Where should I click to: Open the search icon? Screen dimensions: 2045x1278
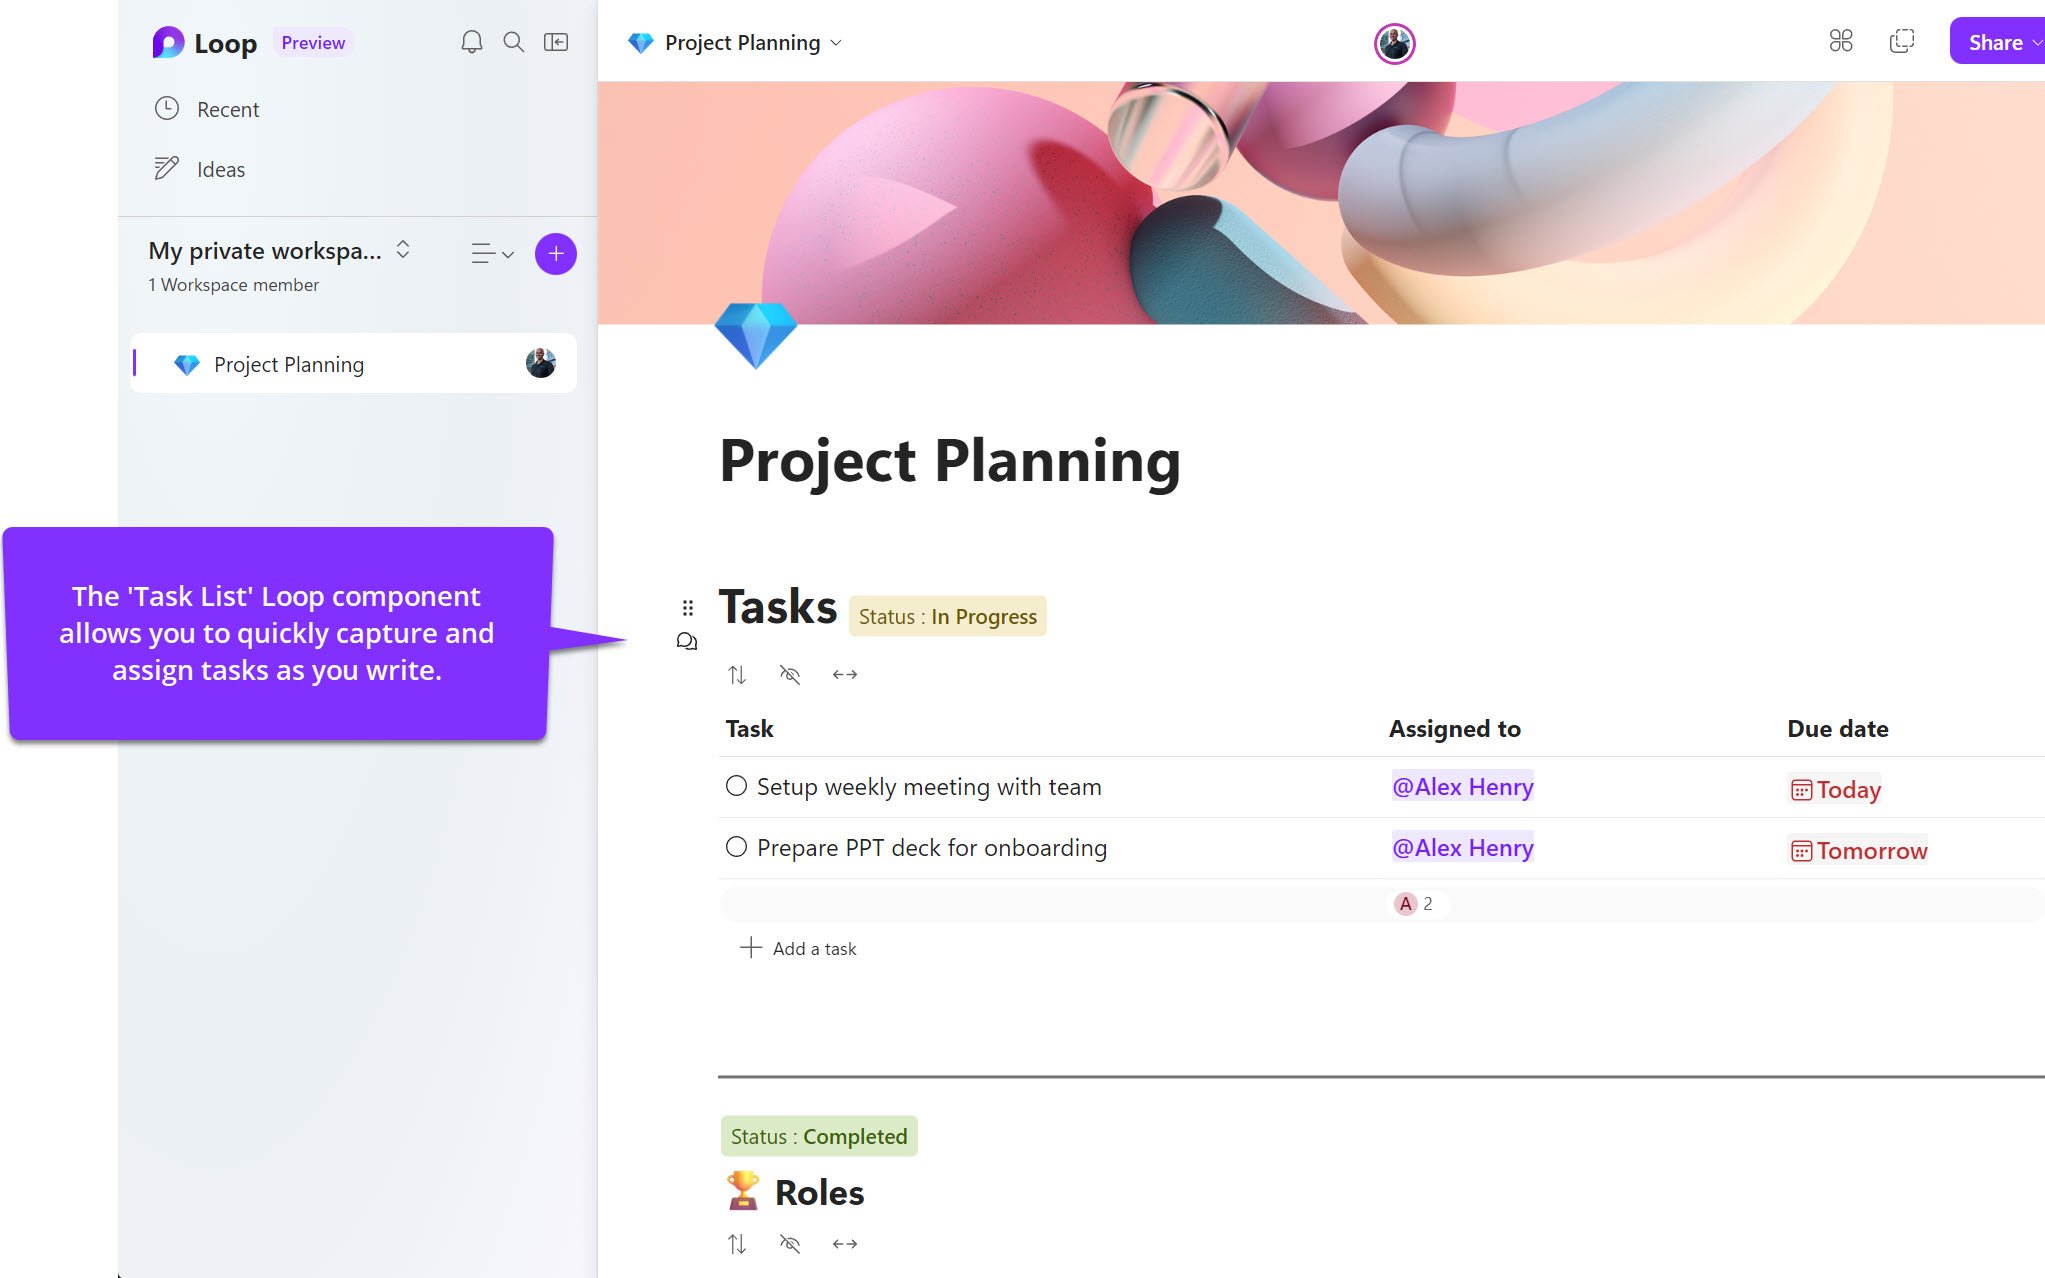tap(513, 42)
